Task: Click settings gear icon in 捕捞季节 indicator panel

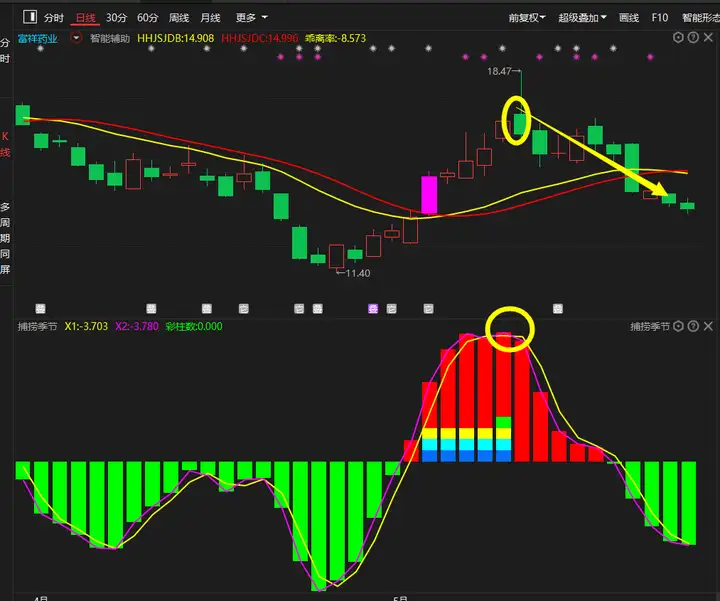Action: 678,327
